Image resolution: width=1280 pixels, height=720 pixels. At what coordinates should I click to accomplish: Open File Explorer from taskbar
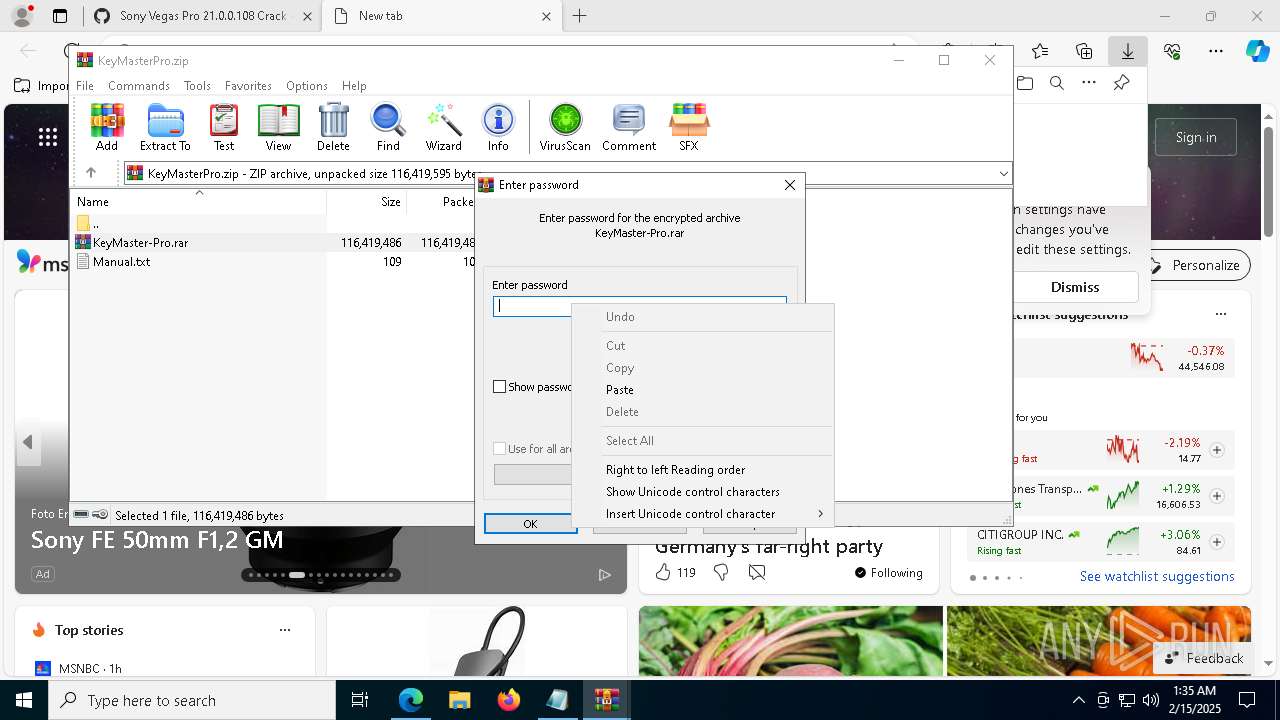(459, 700)
